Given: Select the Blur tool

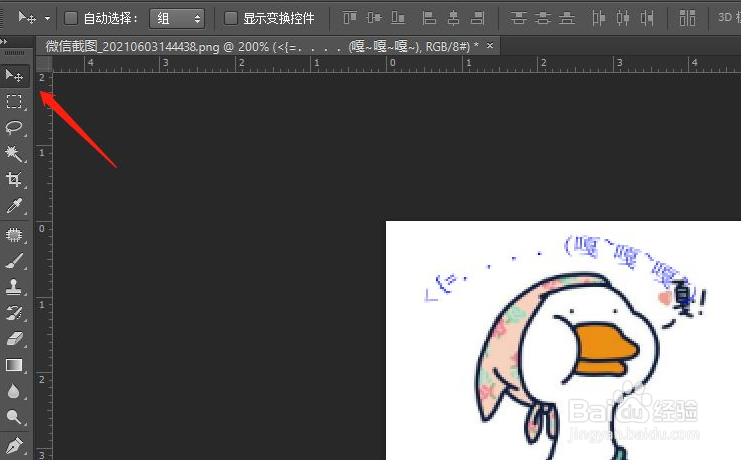Looking at the screenshot, I should [14, 391].
